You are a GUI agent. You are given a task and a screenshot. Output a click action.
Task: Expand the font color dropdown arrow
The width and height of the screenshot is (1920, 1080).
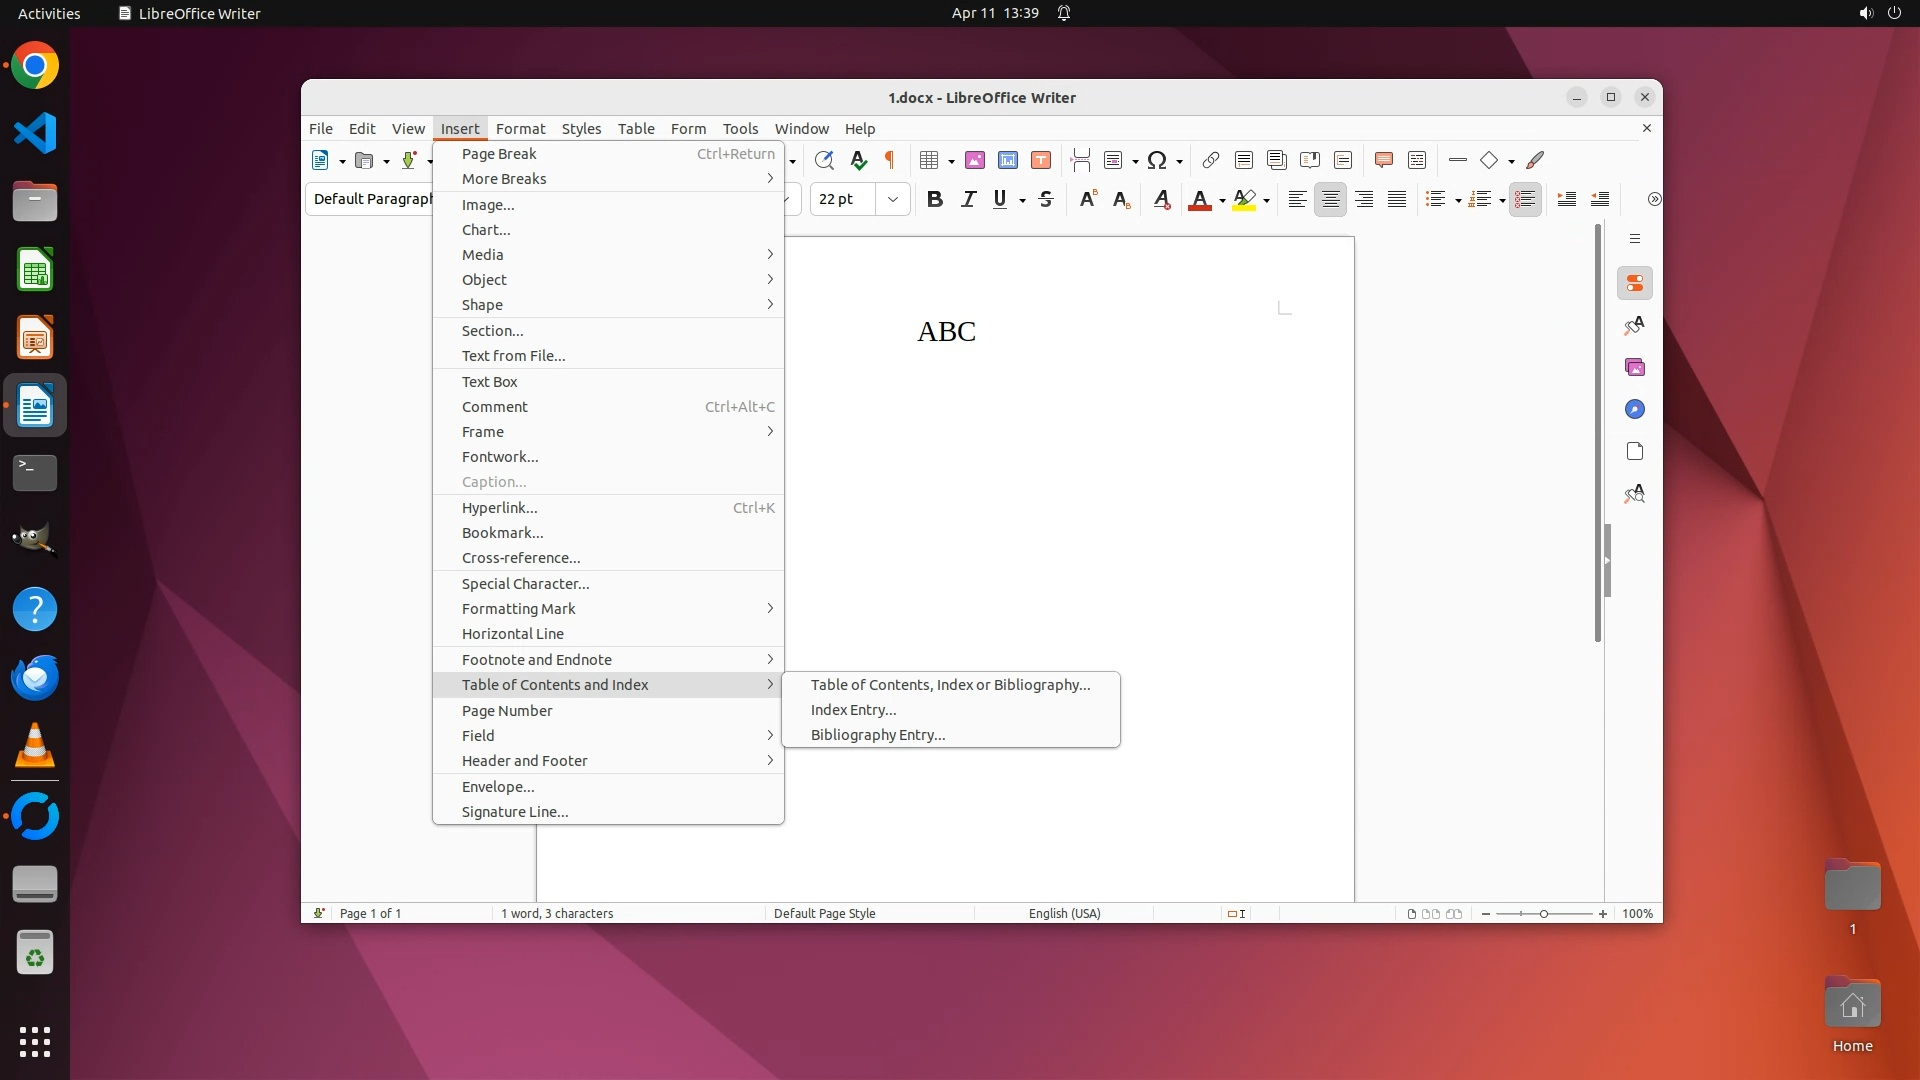[x=1222, y=200]
